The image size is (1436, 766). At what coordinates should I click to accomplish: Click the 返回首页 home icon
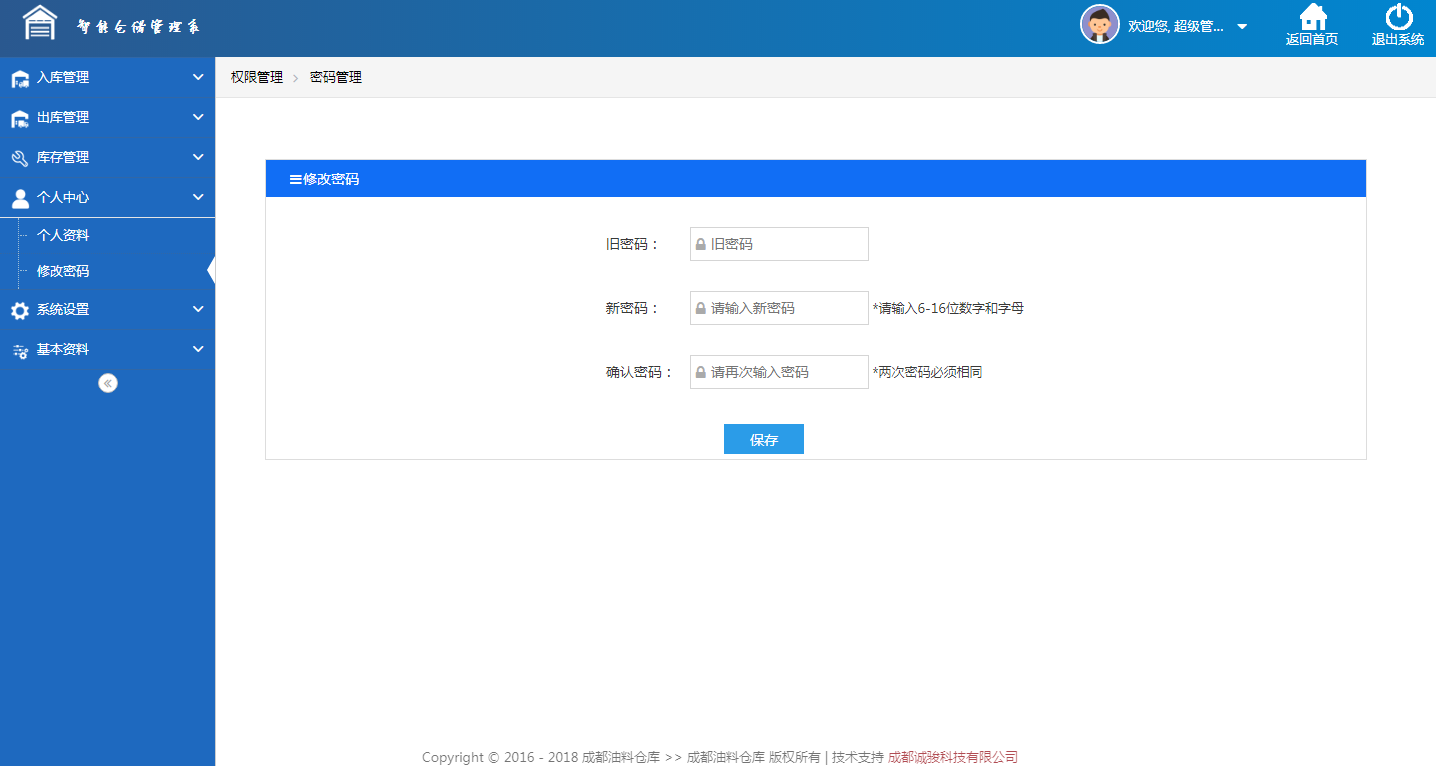tap(1312, 18)
